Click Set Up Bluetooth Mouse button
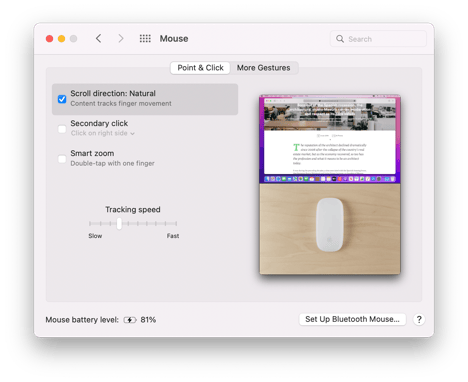The image size is (468, 382). (352, 319)
